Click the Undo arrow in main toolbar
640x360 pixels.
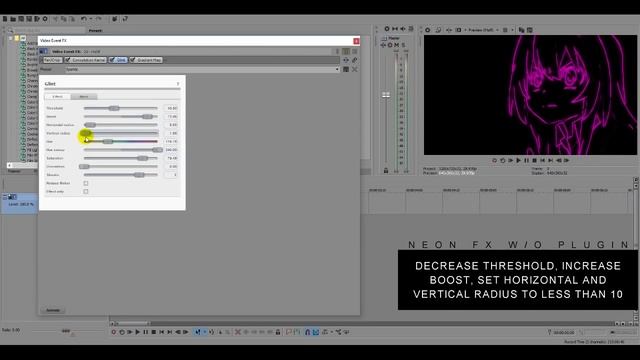pyautogui.click(x=84, y=19)
